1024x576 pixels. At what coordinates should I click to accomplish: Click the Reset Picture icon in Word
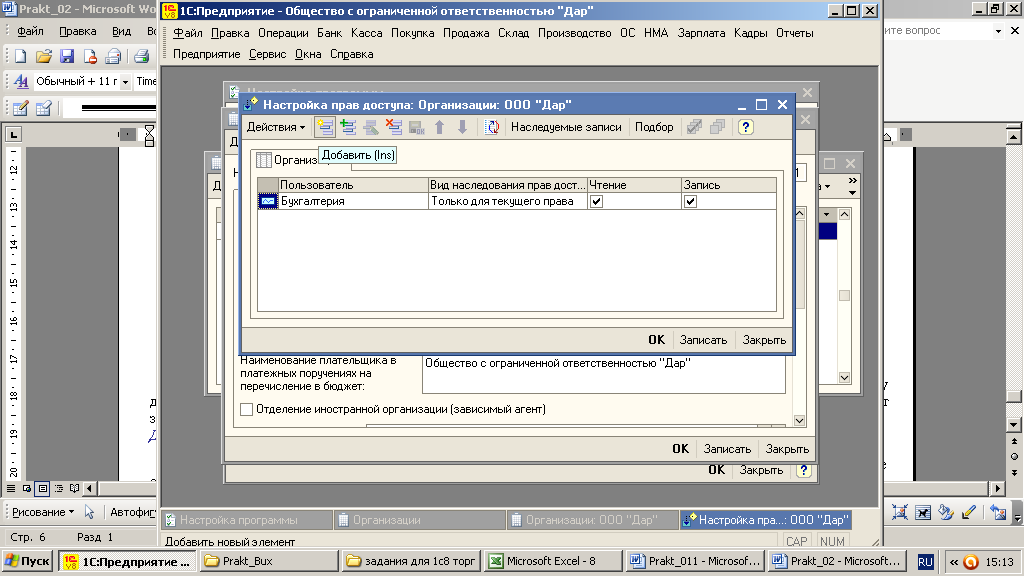pos(998,513)
